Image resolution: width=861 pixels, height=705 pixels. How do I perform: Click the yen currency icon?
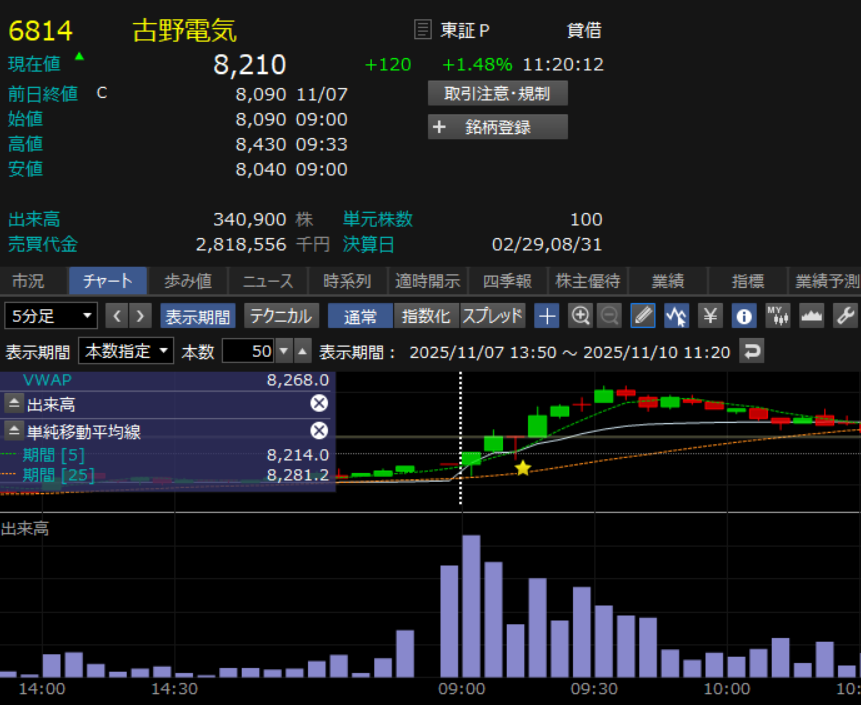[710, 316]
